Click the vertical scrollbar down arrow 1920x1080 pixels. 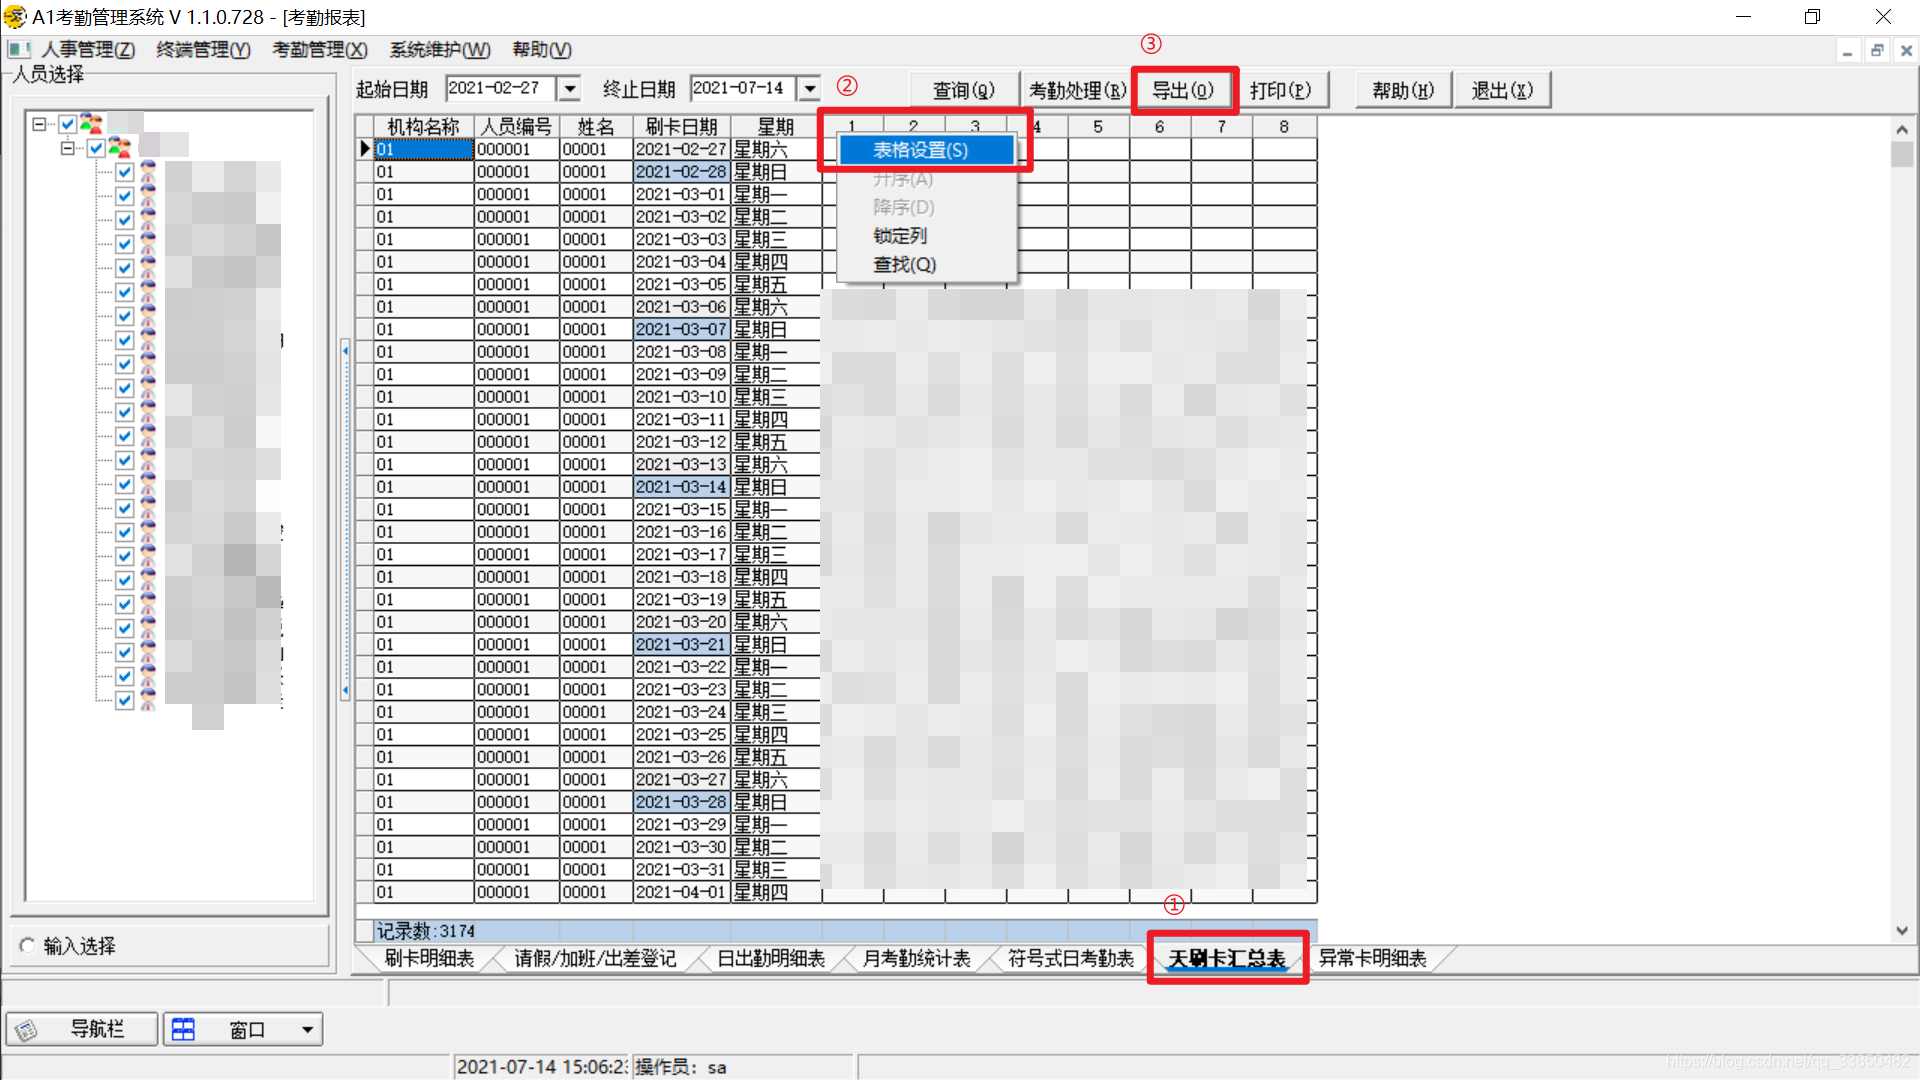point(1901,930)
